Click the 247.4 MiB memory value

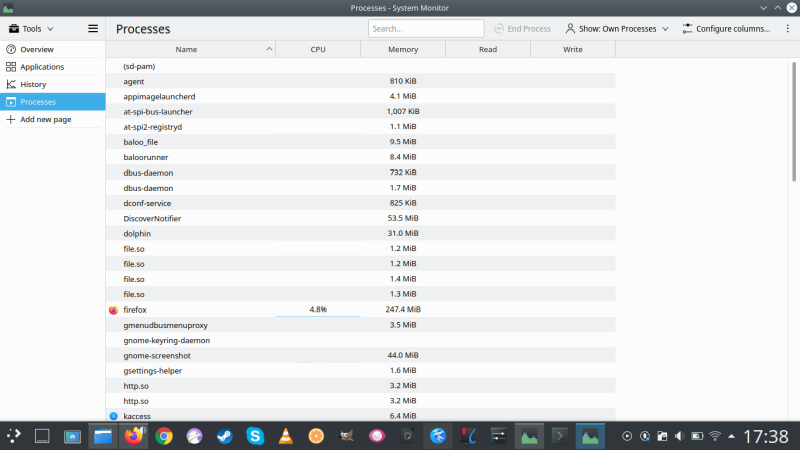coord(403,309)
